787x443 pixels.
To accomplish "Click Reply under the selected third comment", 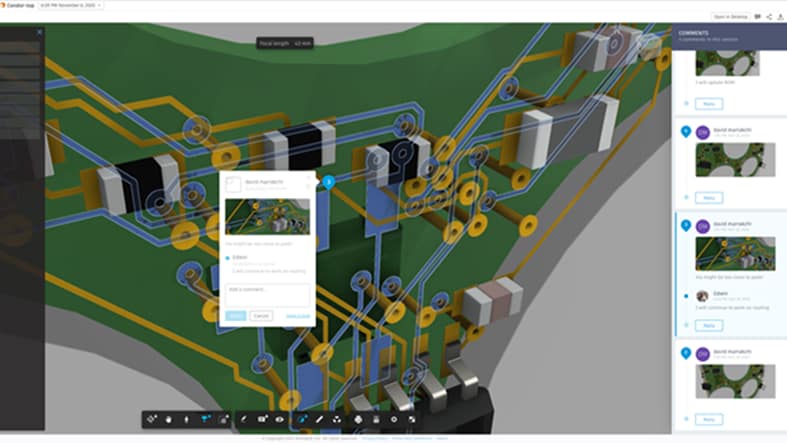I will [x=709, y=326].
